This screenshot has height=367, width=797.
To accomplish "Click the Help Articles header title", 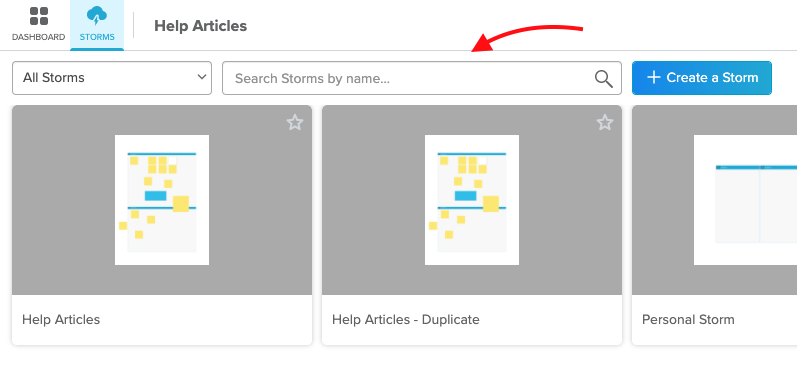I will 201,26.
